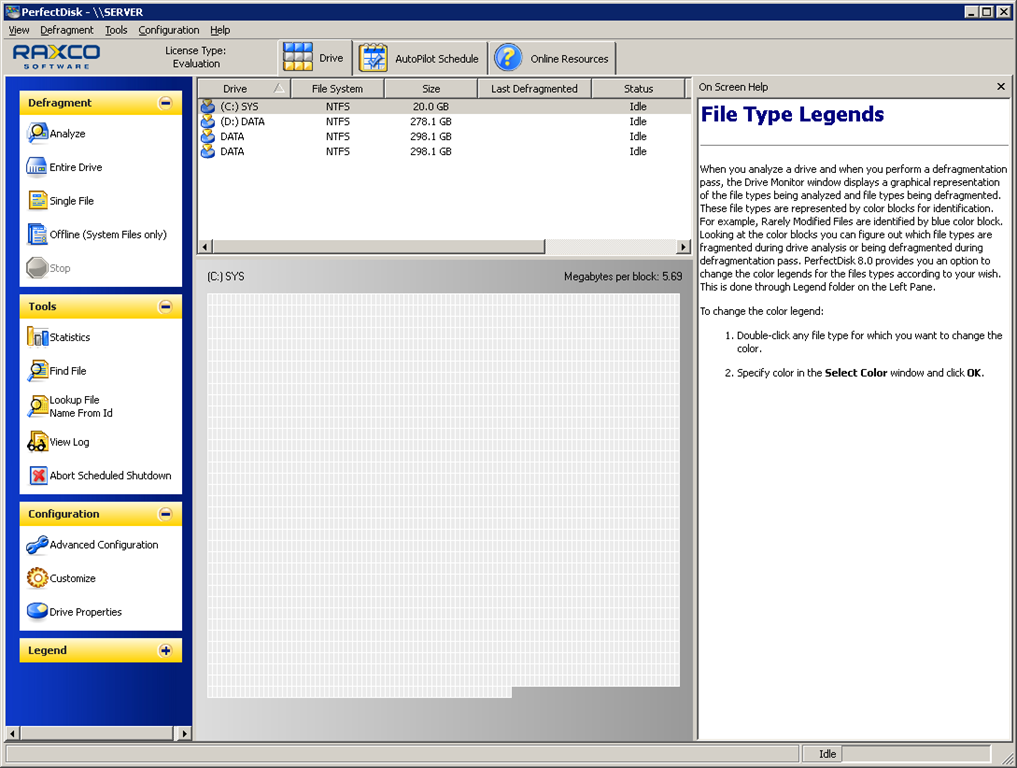
Task: Click the Online Resources question mark icon
Action: tap(508, 58)
